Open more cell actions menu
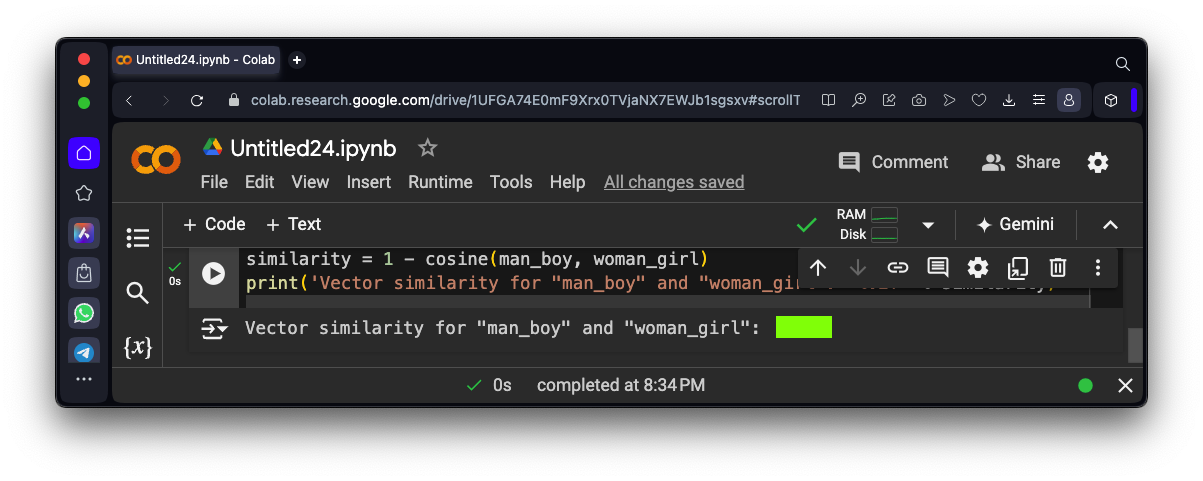The width and height of the screenshot is (1203, 481). (1098, 267)
